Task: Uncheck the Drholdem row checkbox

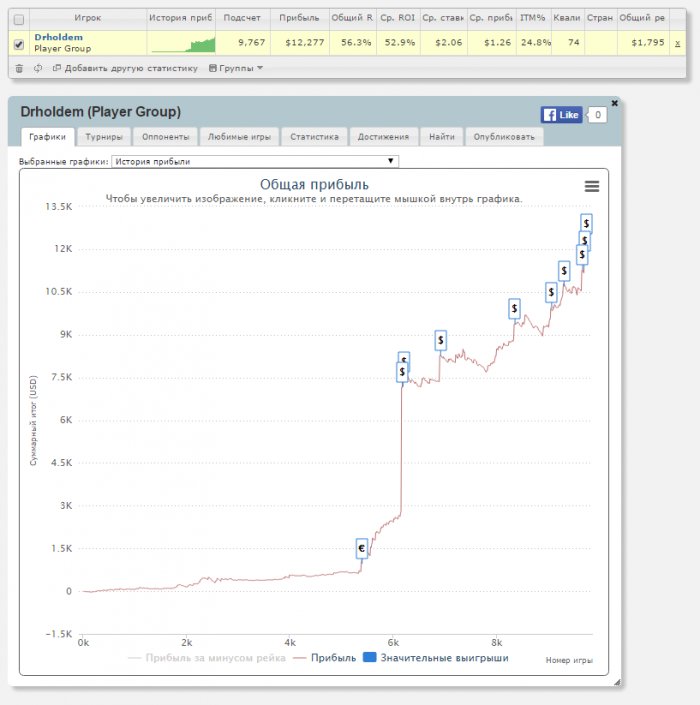Action: (19, 43)
